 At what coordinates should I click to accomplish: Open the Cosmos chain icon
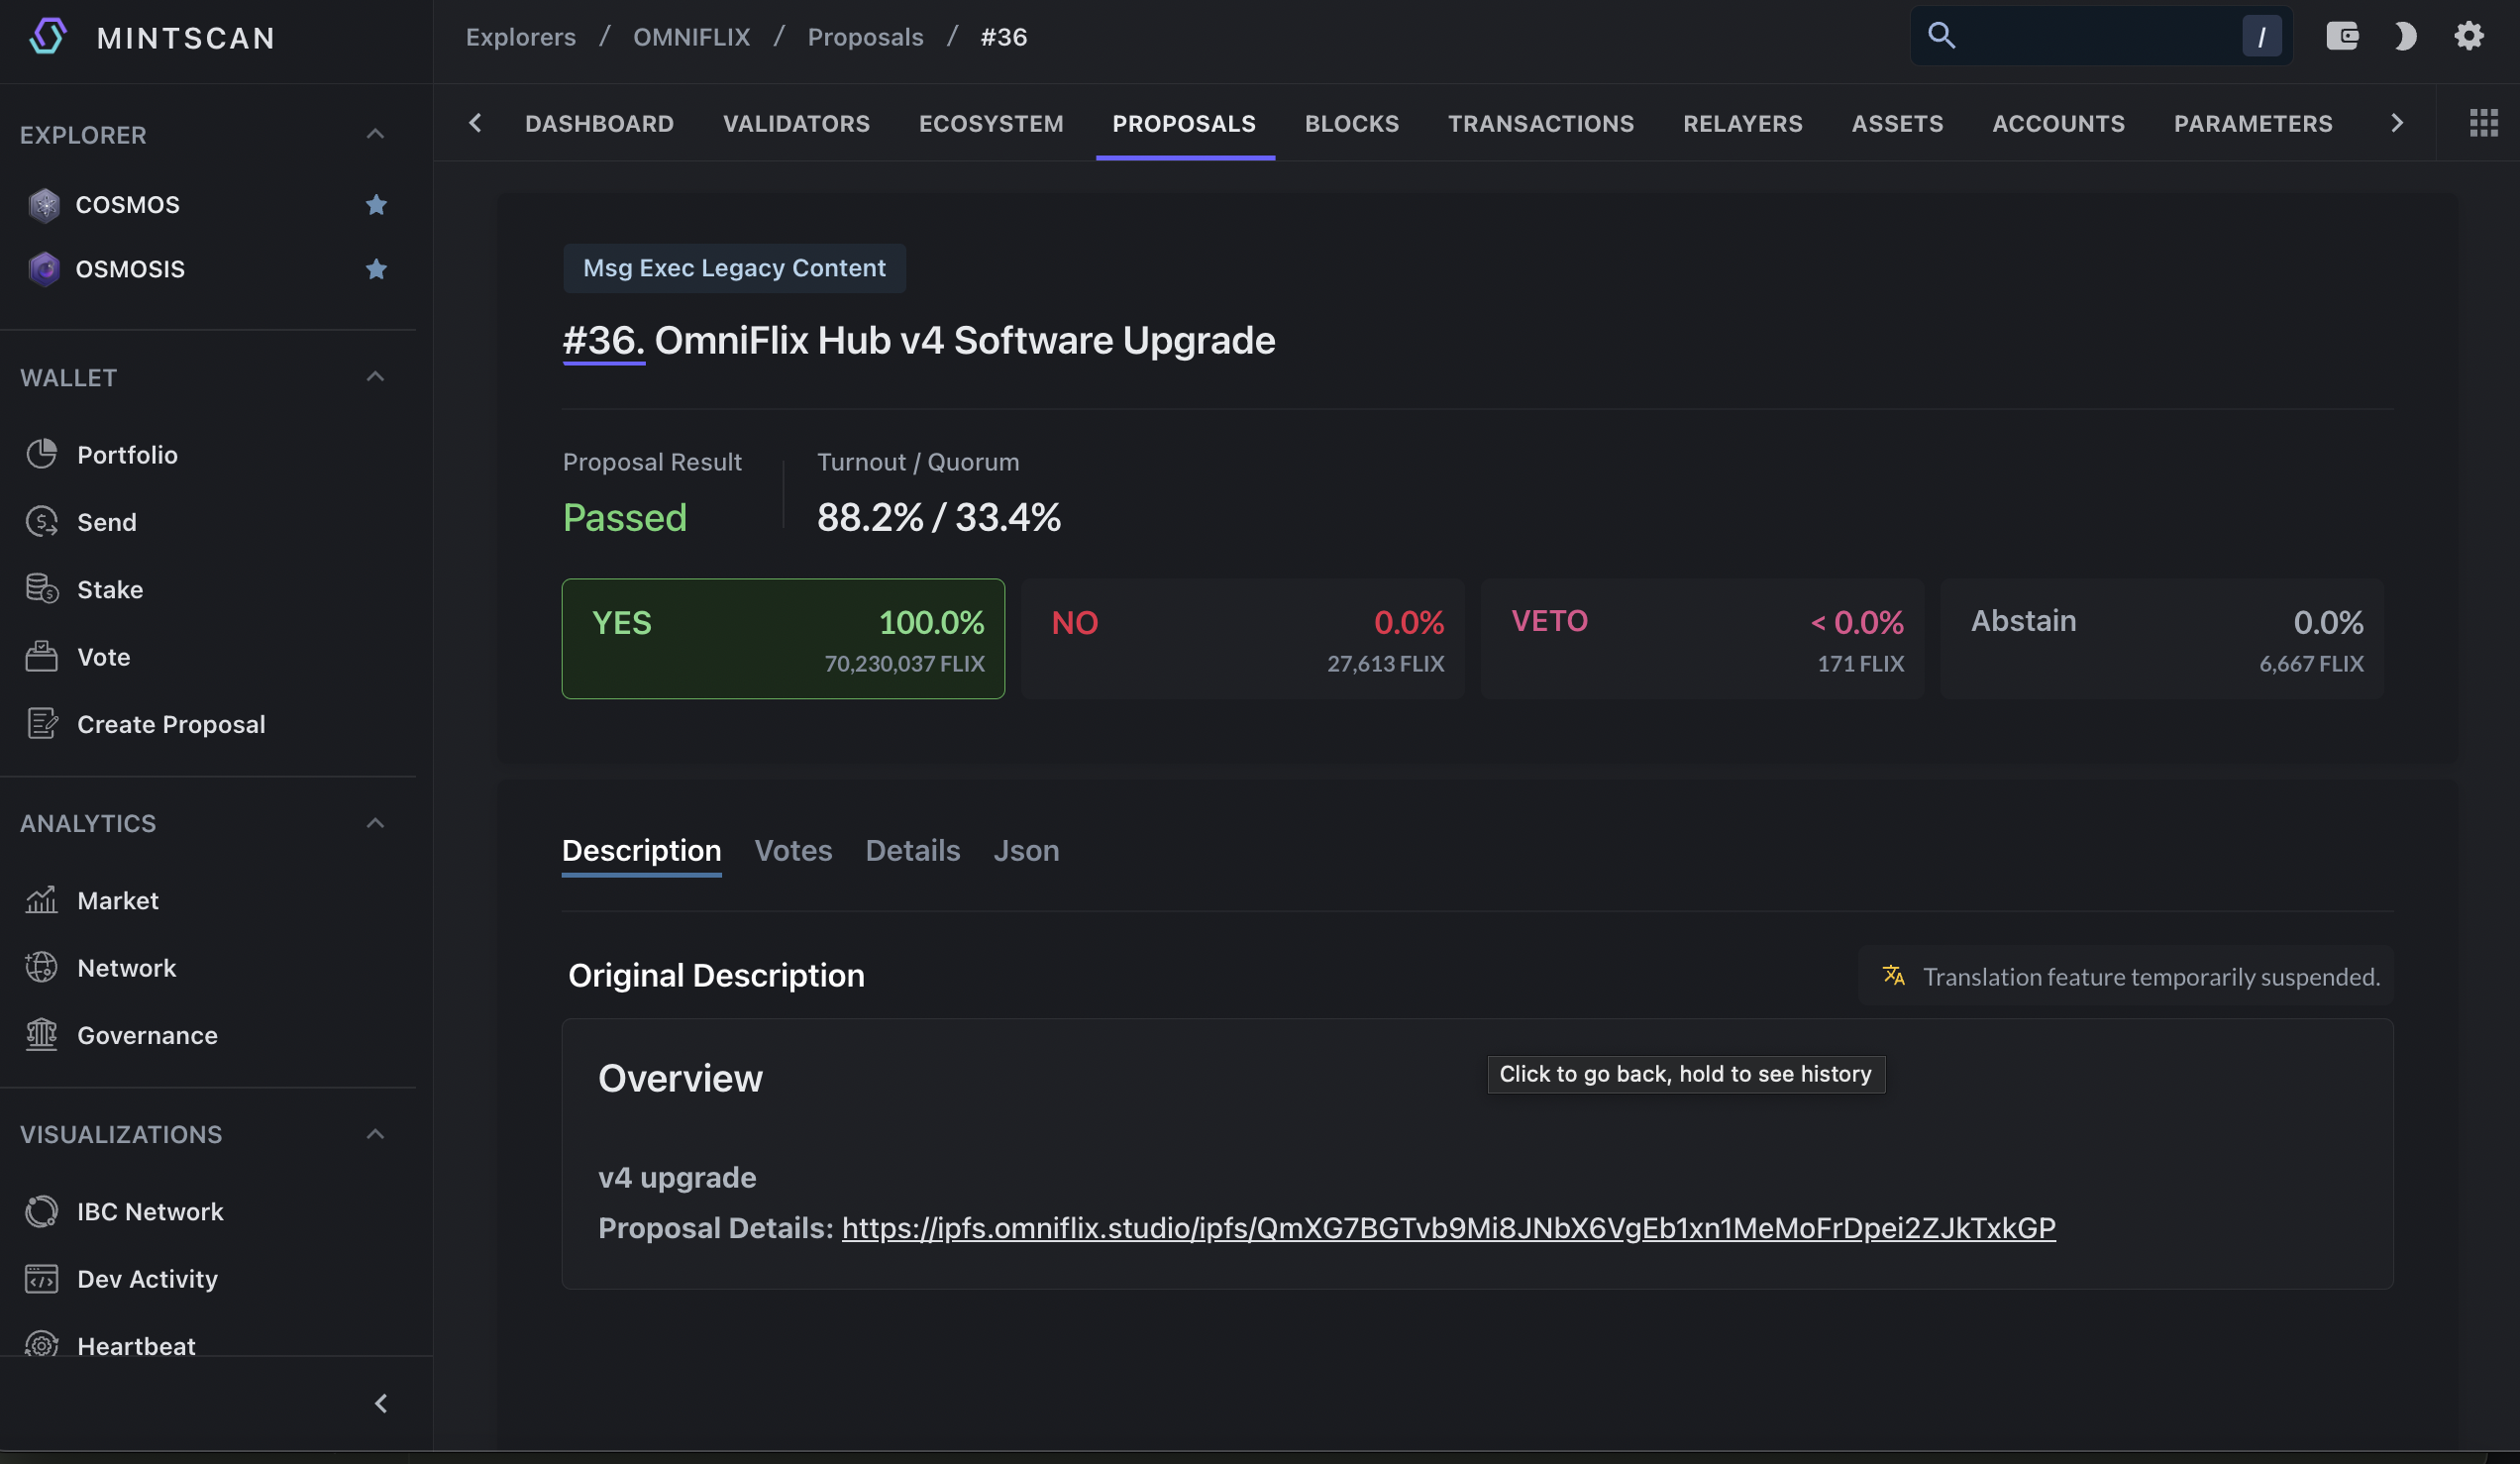pyautogui.click(x=44, y=205)
